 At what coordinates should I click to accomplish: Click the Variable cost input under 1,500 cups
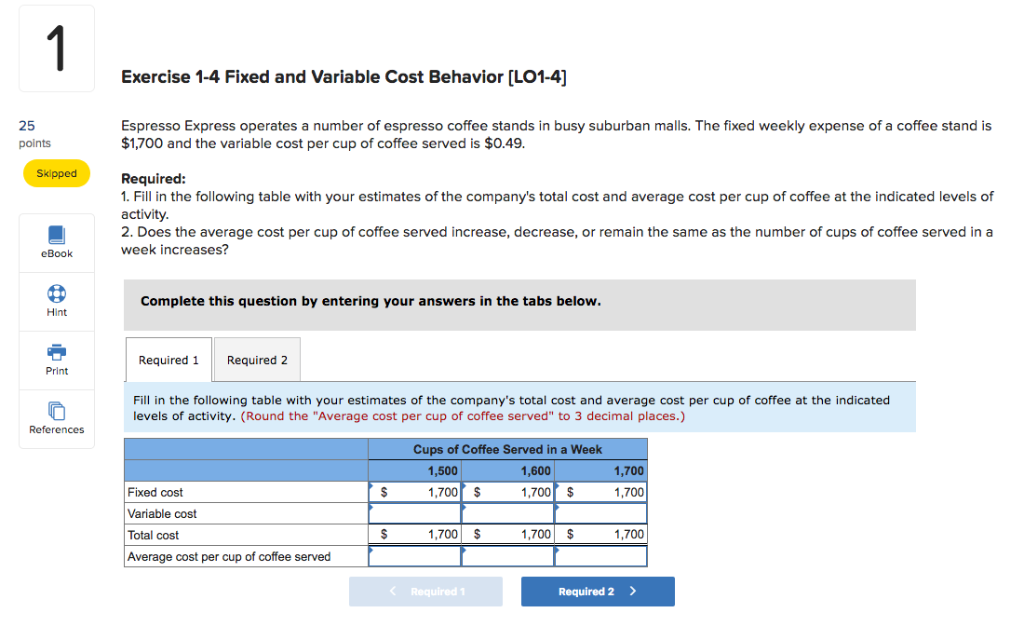tap(415, 513)
